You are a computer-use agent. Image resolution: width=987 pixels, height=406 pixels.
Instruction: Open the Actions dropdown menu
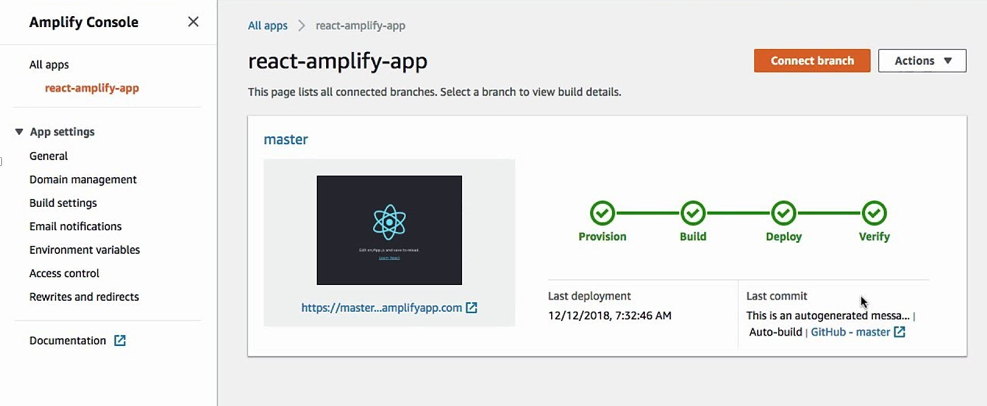922,61
